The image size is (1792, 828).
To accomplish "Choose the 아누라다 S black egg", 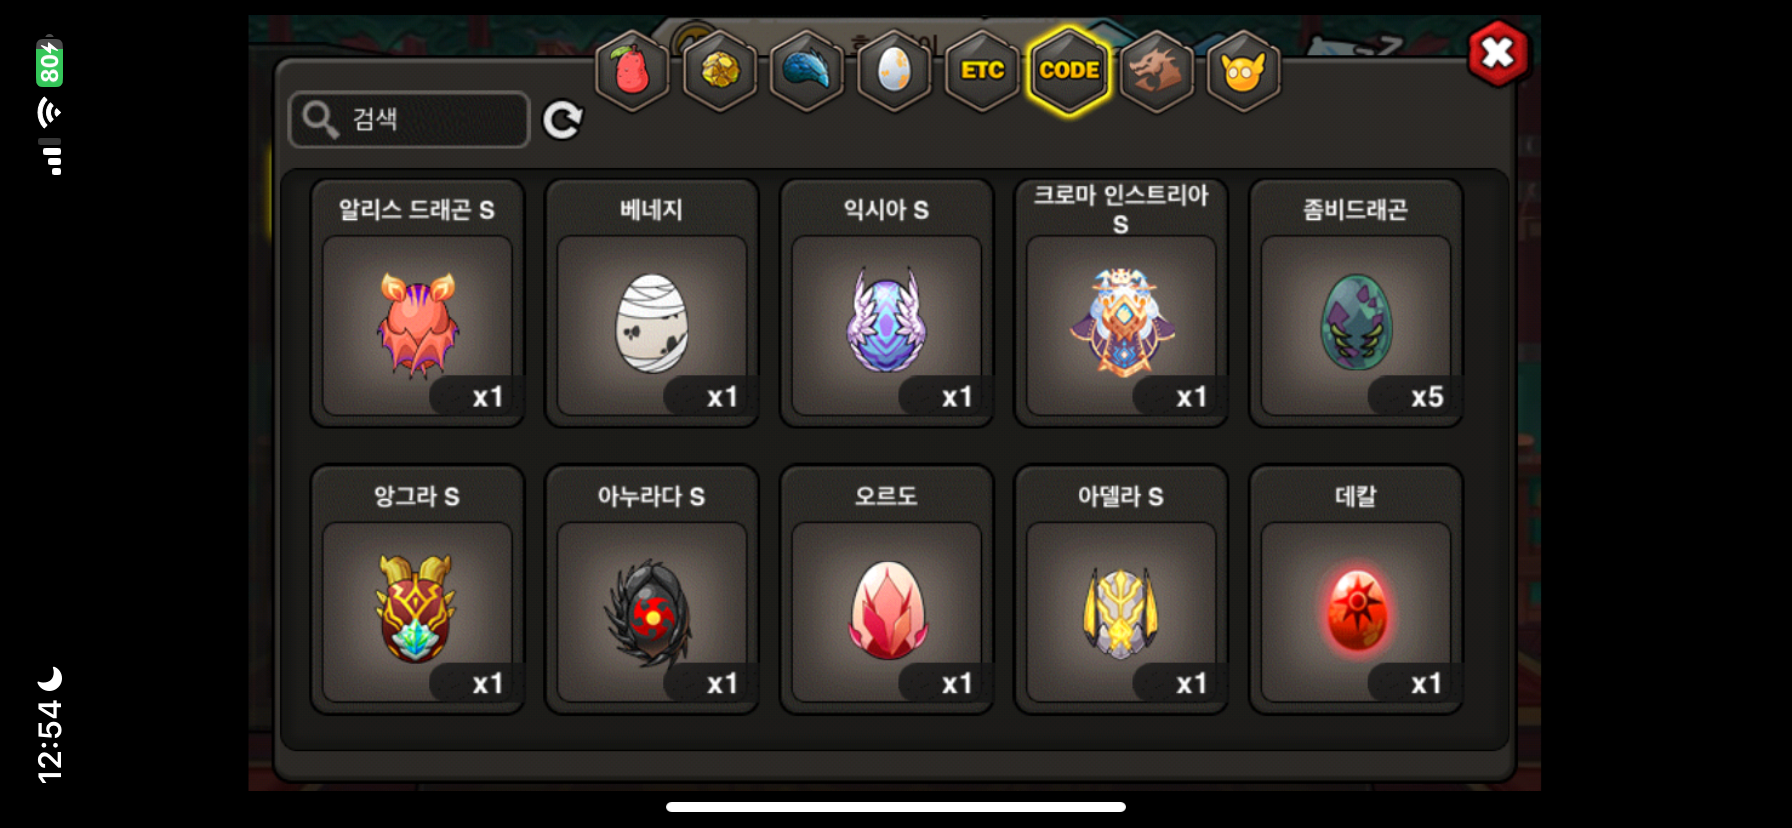I will (x=652, y=590).
